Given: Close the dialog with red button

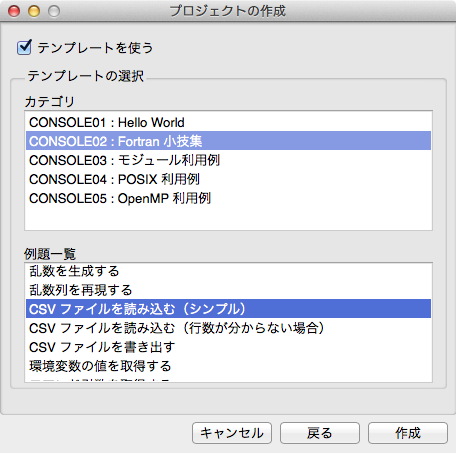Looking at the screenshot, I should tap(14, 11).
